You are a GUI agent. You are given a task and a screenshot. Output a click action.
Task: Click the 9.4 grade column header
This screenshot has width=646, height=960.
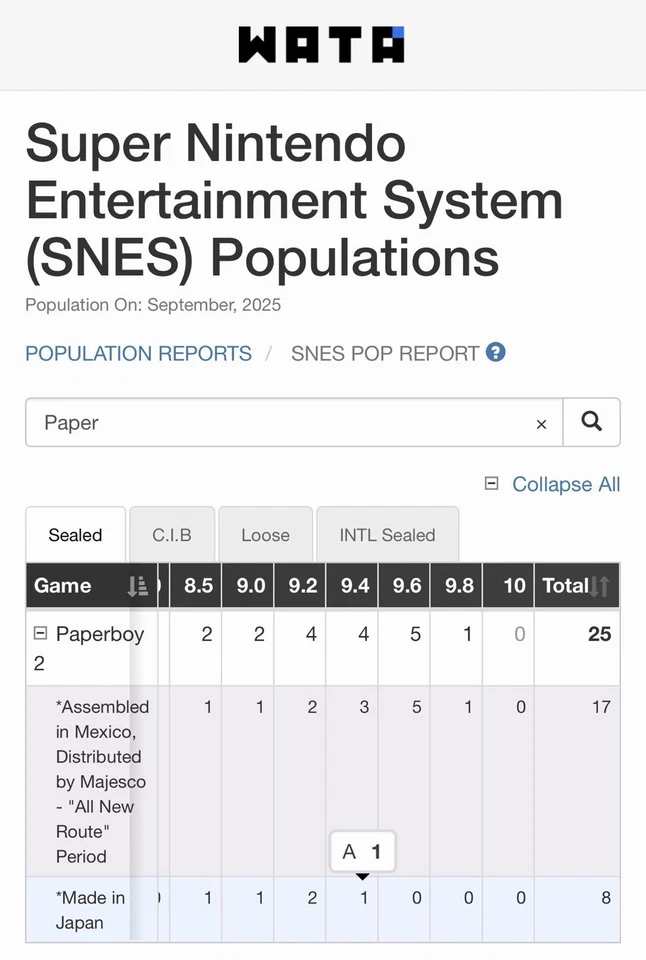point(355,586)
